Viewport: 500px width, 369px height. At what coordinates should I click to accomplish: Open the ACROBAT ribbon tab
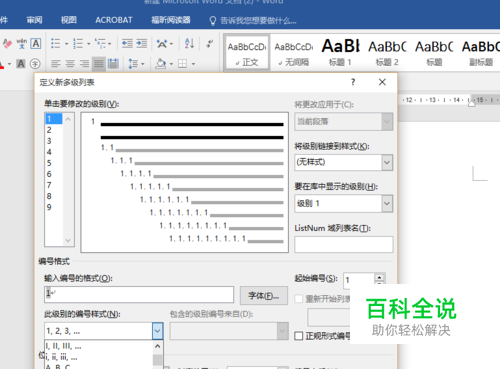pos(114,20)
